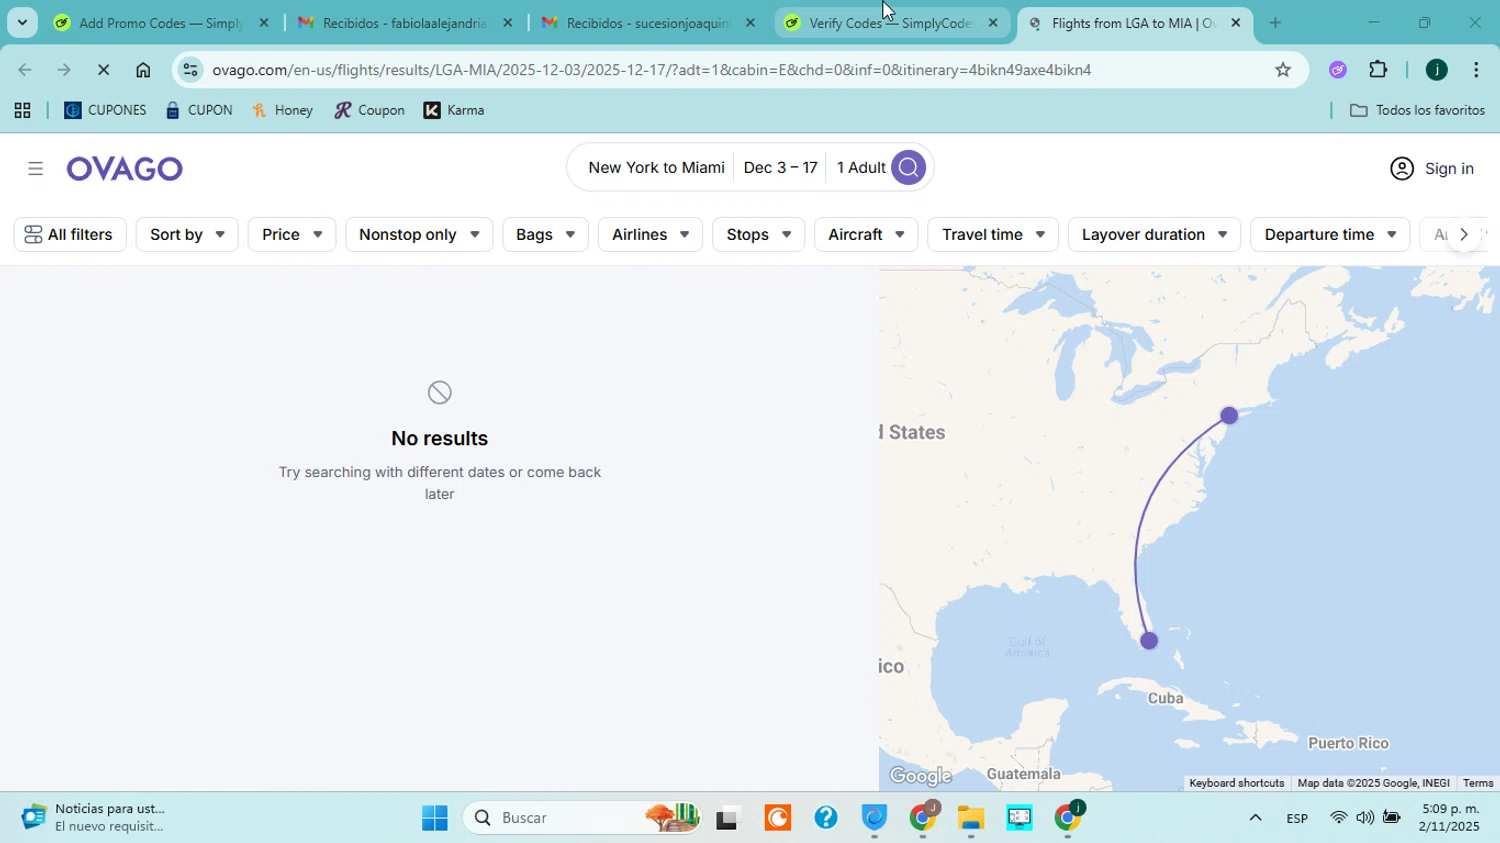Expand the Bags filter dropdown
1500x843 pixels.
click(x=545, y=234)
